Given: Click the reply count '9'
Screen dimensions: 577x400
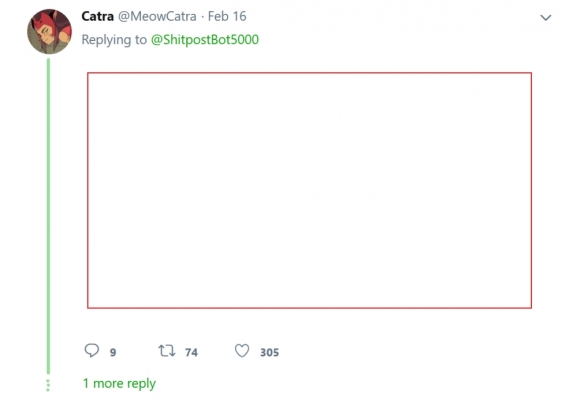Looking at the screenshot, I should coord(113,352).
